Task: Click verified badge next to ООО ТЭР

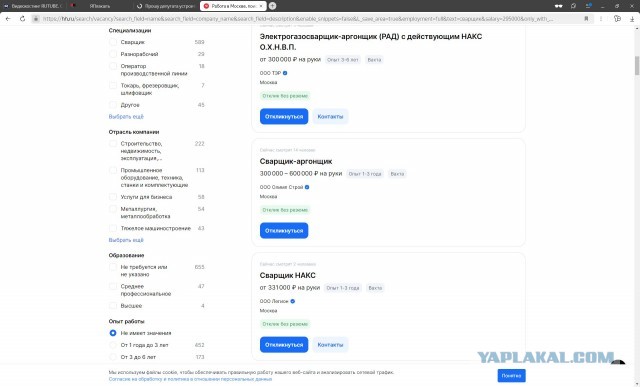Action: 285,73
